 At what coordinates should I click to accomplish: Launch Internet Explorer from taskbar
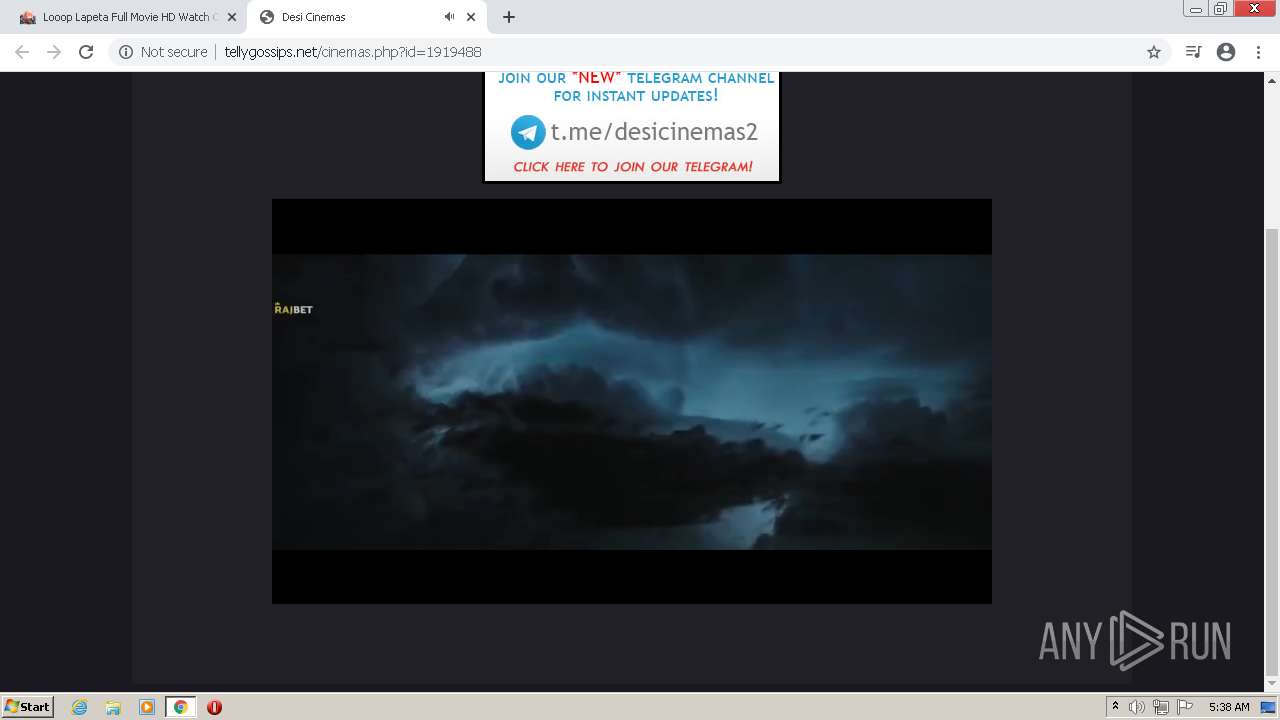(80, 707)
